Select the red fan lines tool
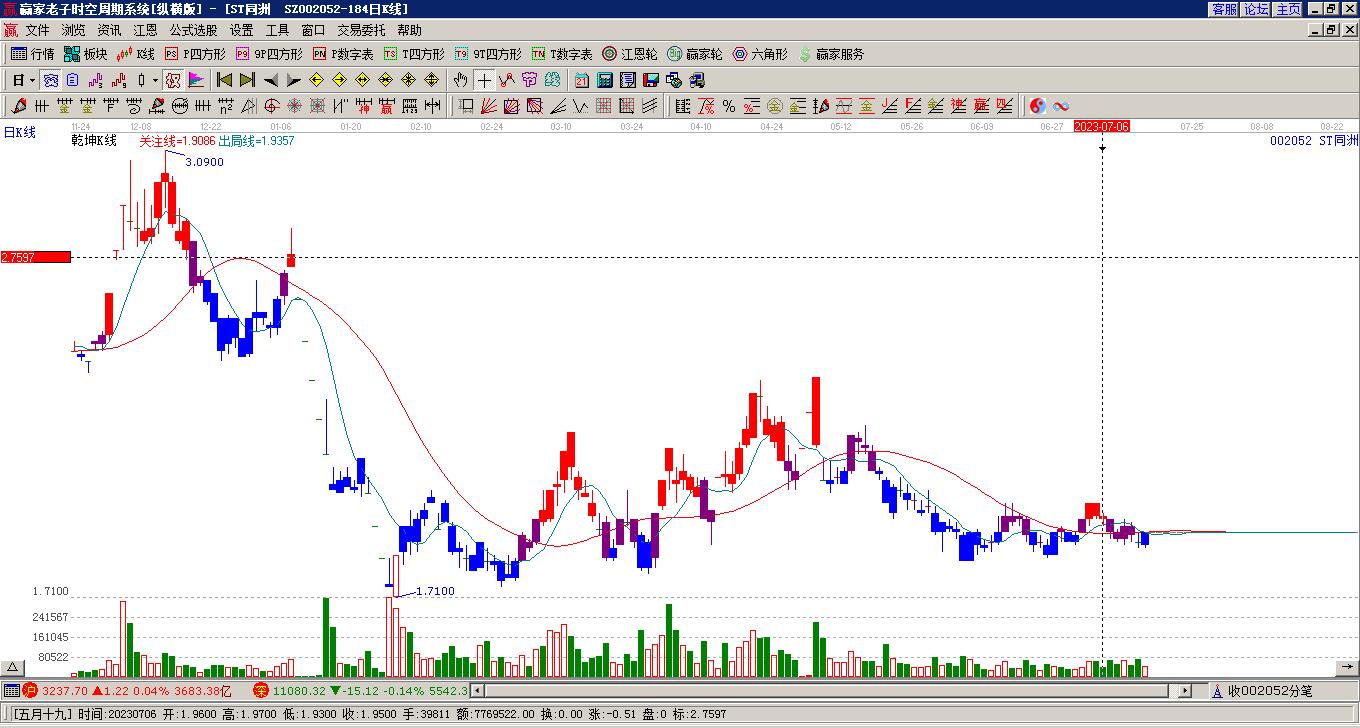 489,106
